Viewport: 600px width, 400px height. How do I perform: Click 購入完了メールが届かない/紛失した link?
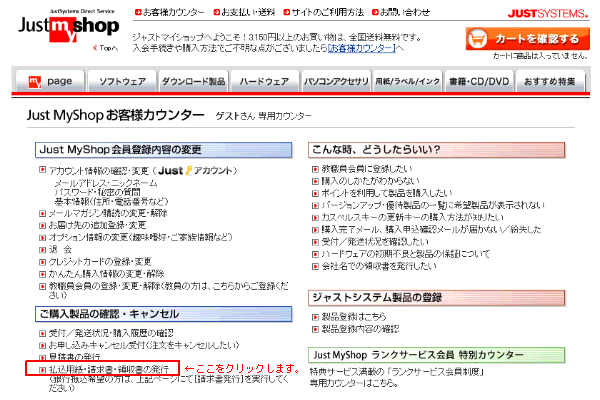(431, 229)
